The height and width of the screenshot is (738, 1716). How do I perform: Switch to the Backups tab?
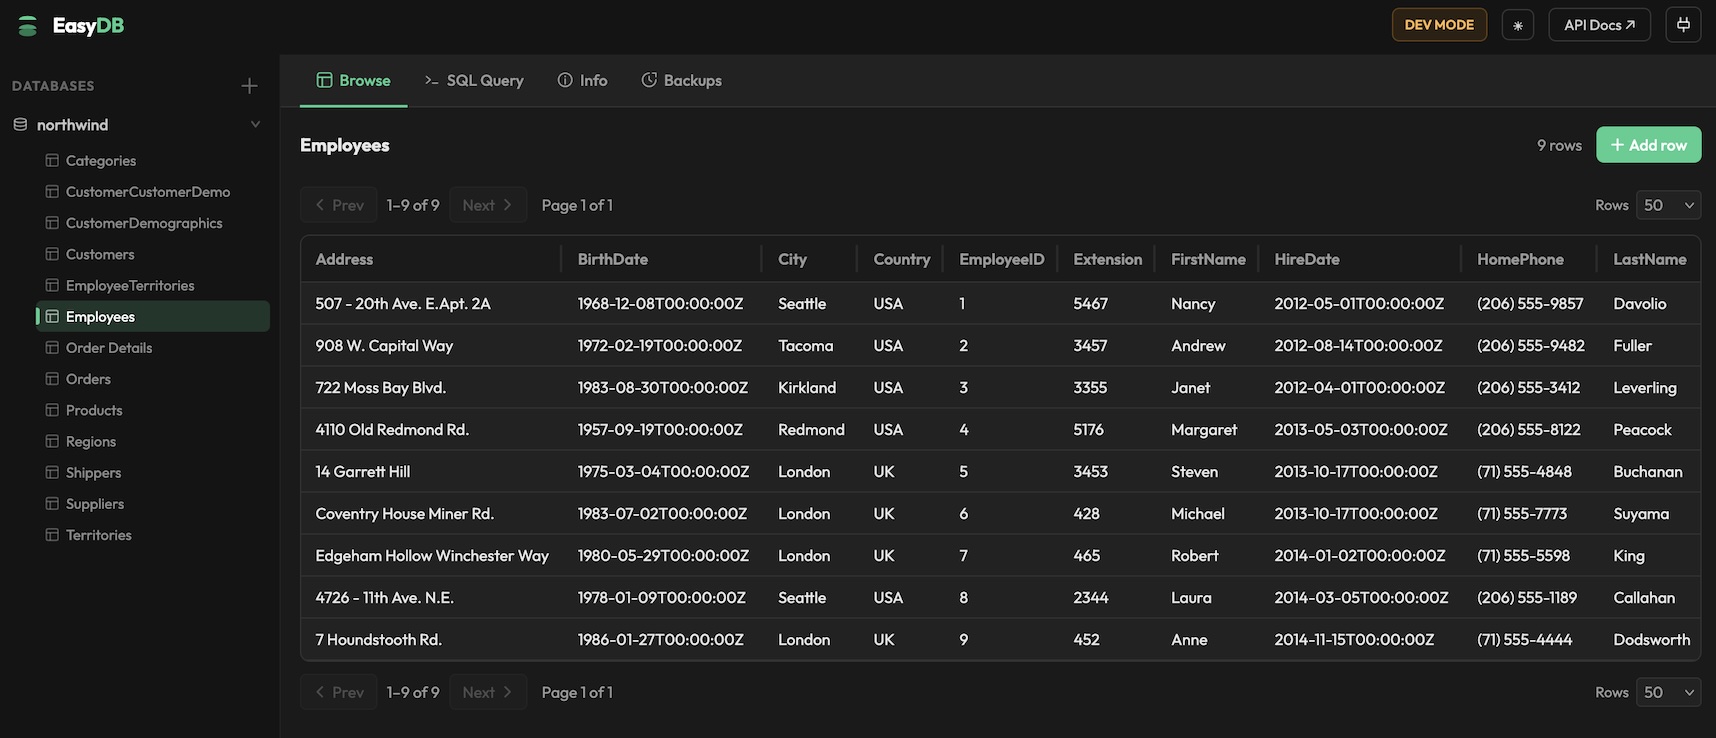pos(681,80)
